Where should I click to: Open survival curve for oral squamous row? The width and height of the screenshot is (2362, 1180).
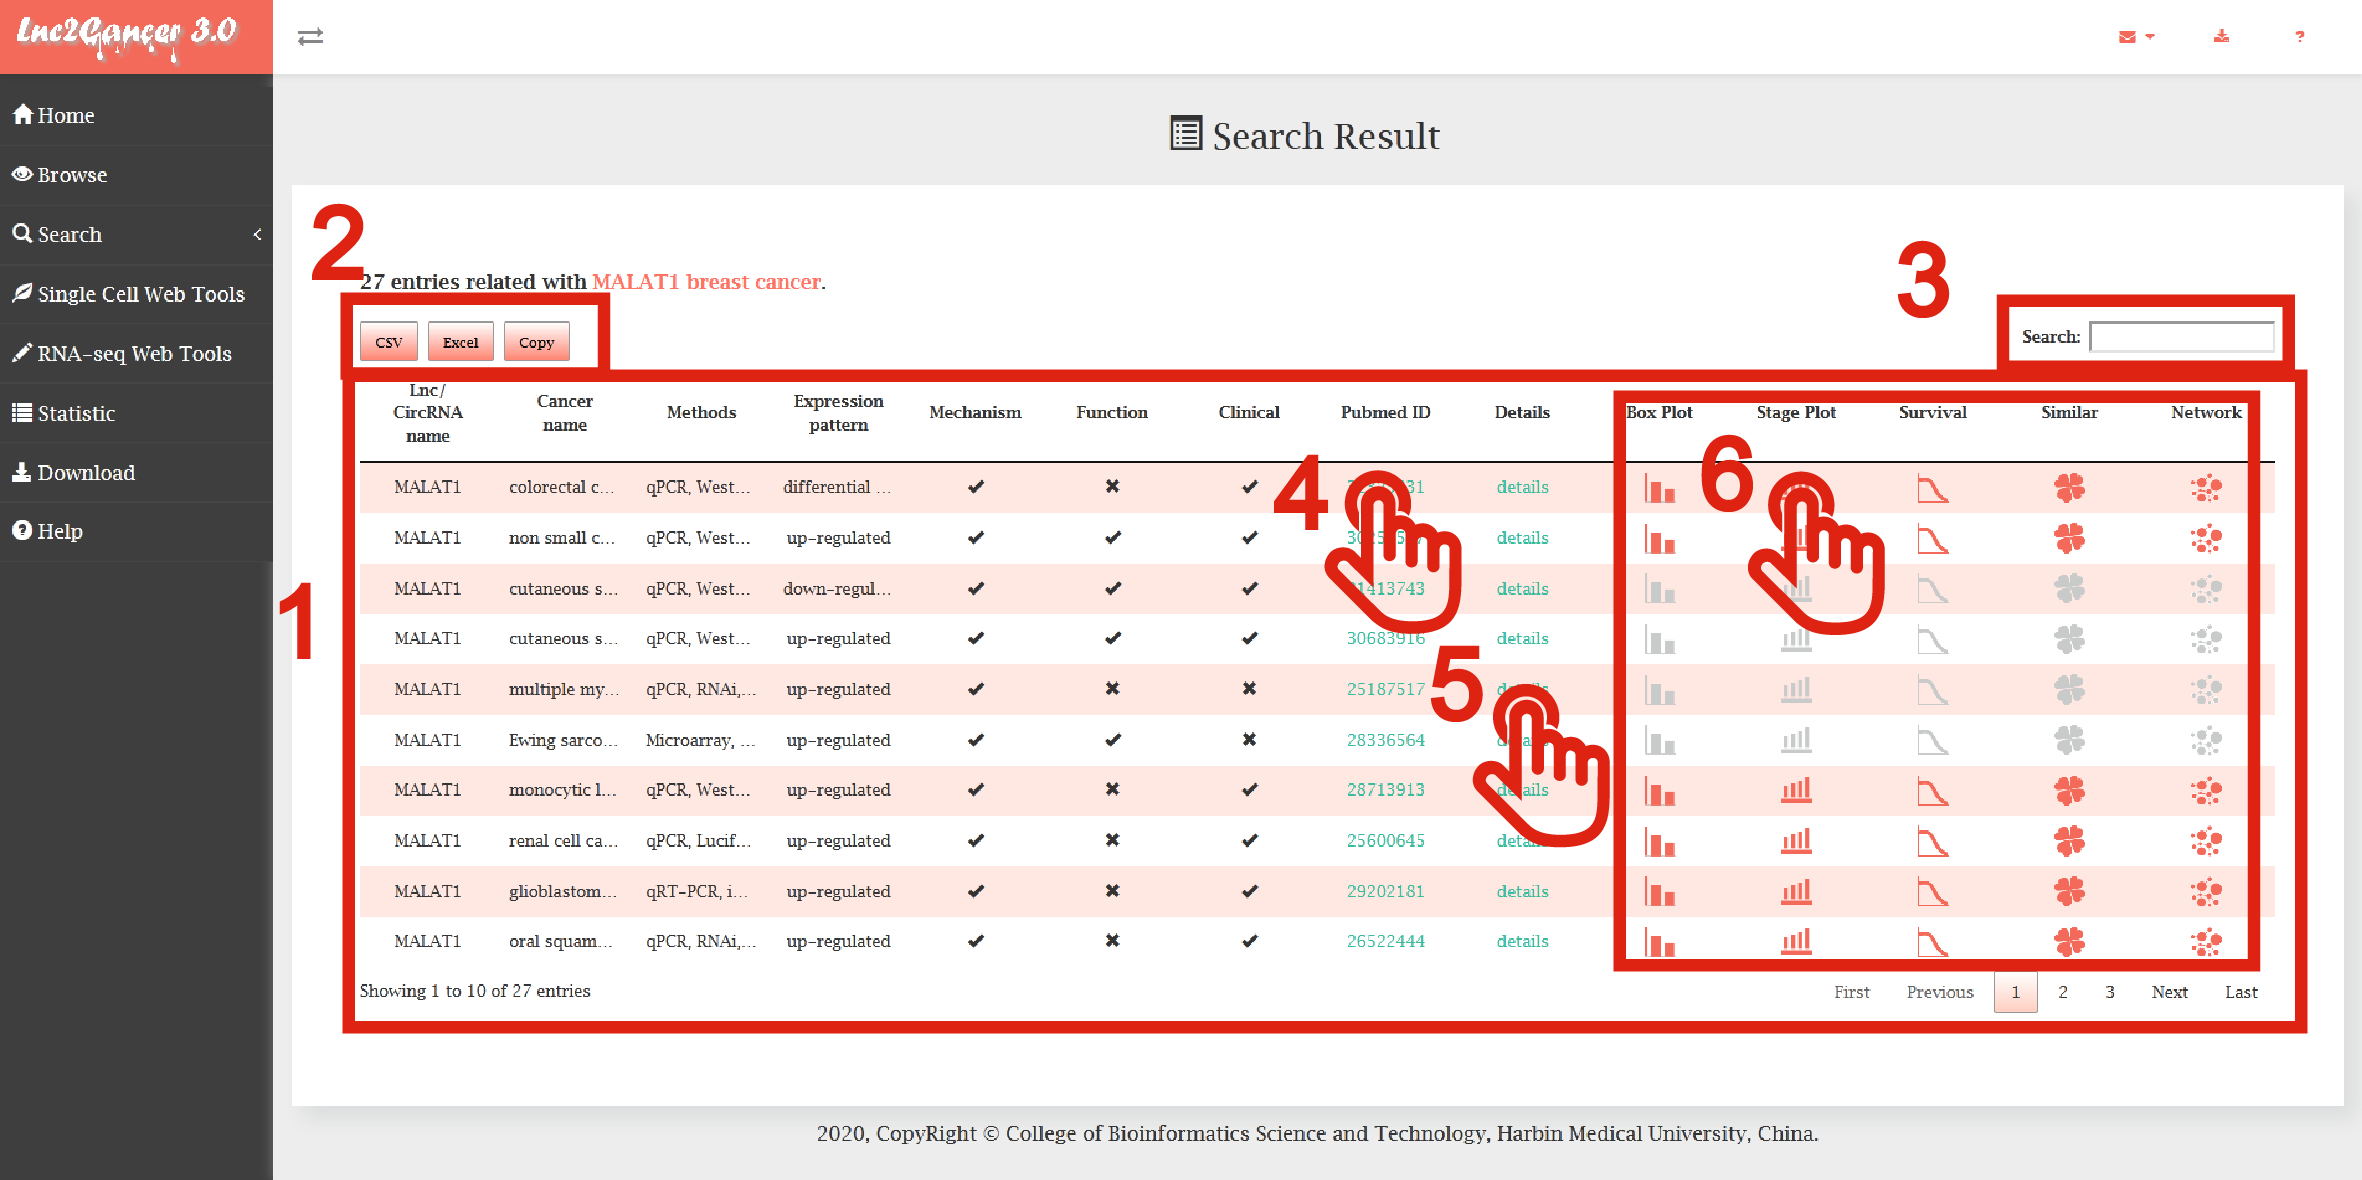pyautogui.click(x=1932, y=942)
